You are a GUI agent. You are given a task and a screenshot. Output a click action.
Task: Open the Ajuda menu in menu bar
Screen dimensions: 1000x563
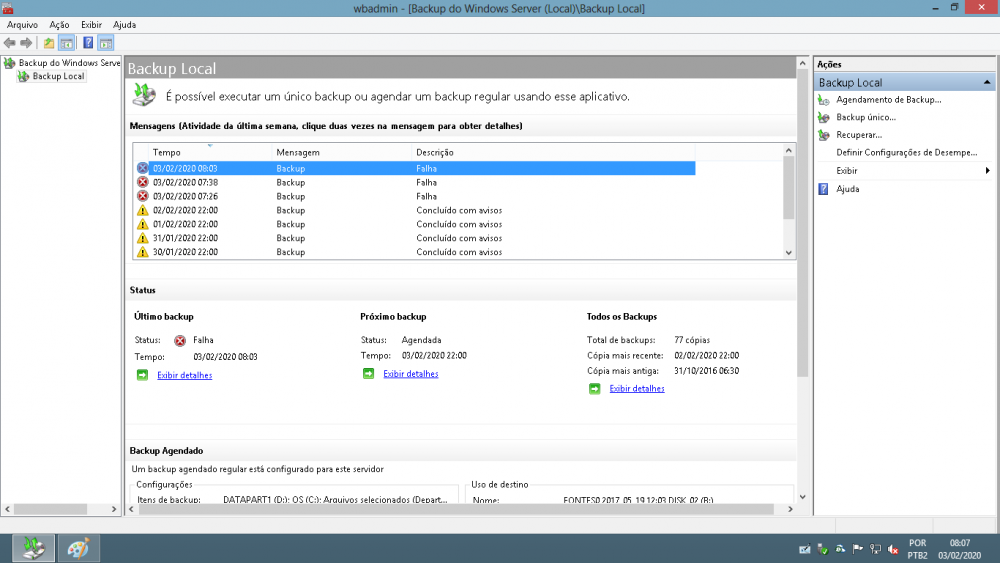(x=124, y=25)
